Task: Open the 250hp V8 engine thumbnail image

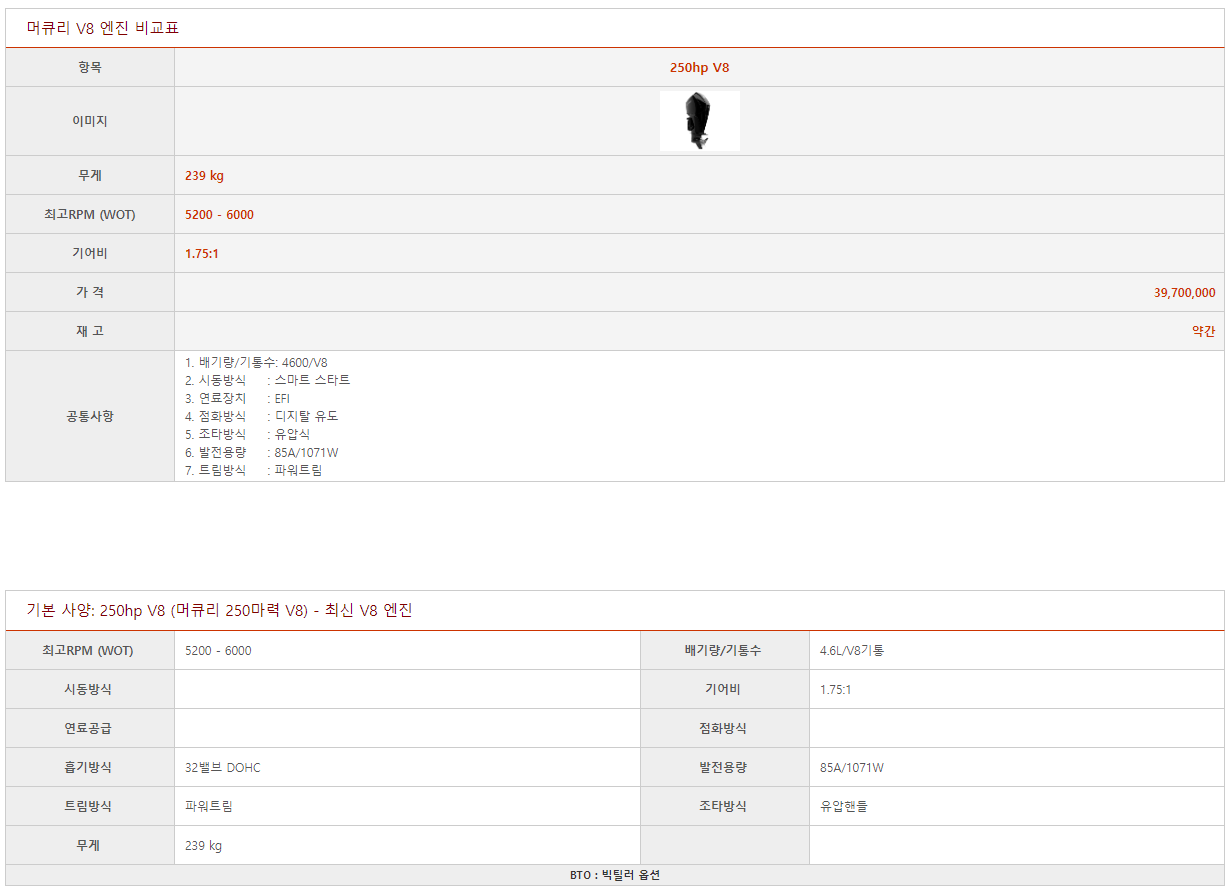Action: (x=699, y=121)
